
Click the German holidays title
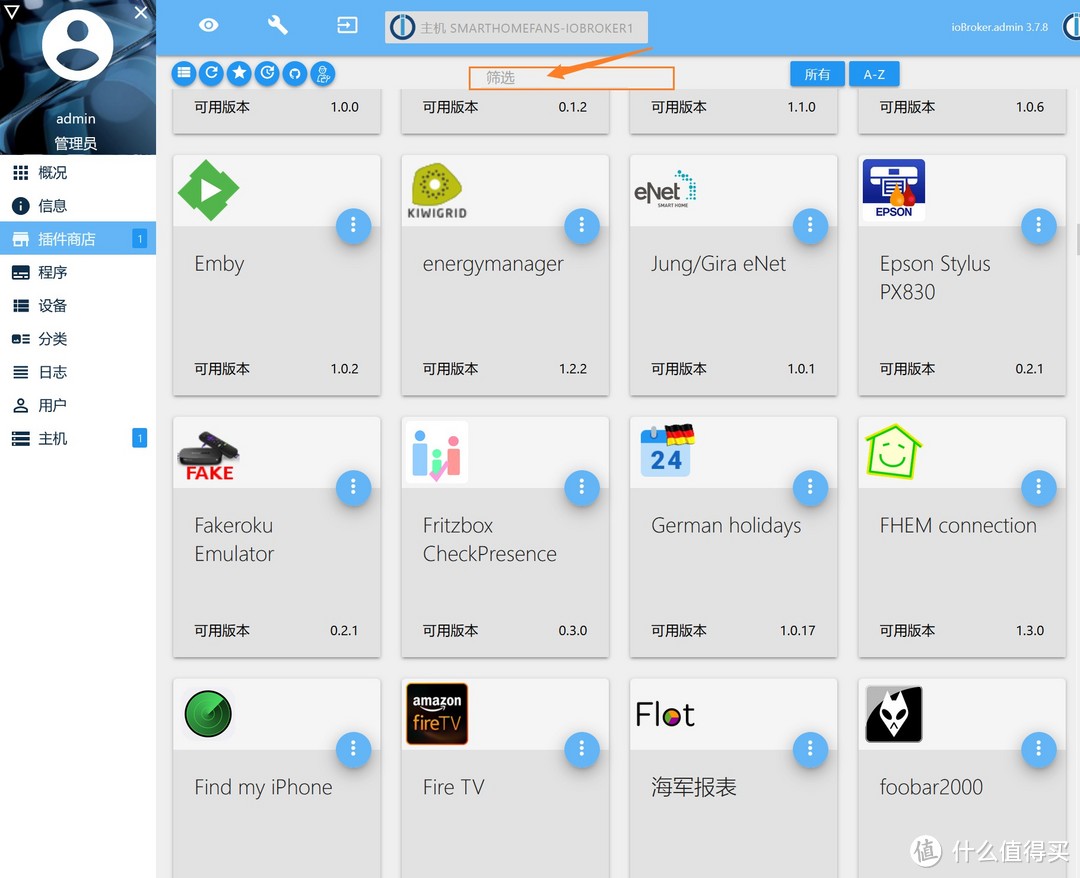click(726, 527)
